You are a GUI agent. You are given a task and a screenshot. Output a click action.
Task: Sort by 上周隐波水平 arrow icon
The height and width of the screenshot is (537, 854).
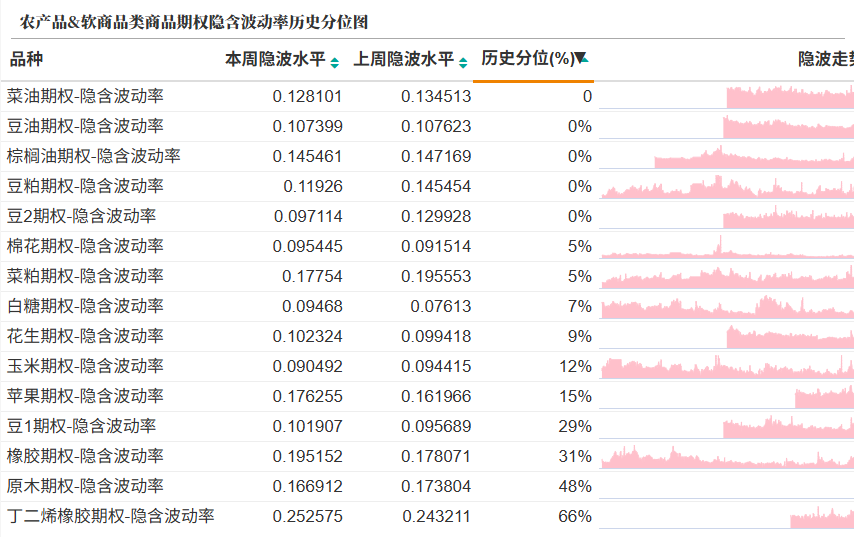(x=463, y=63)
